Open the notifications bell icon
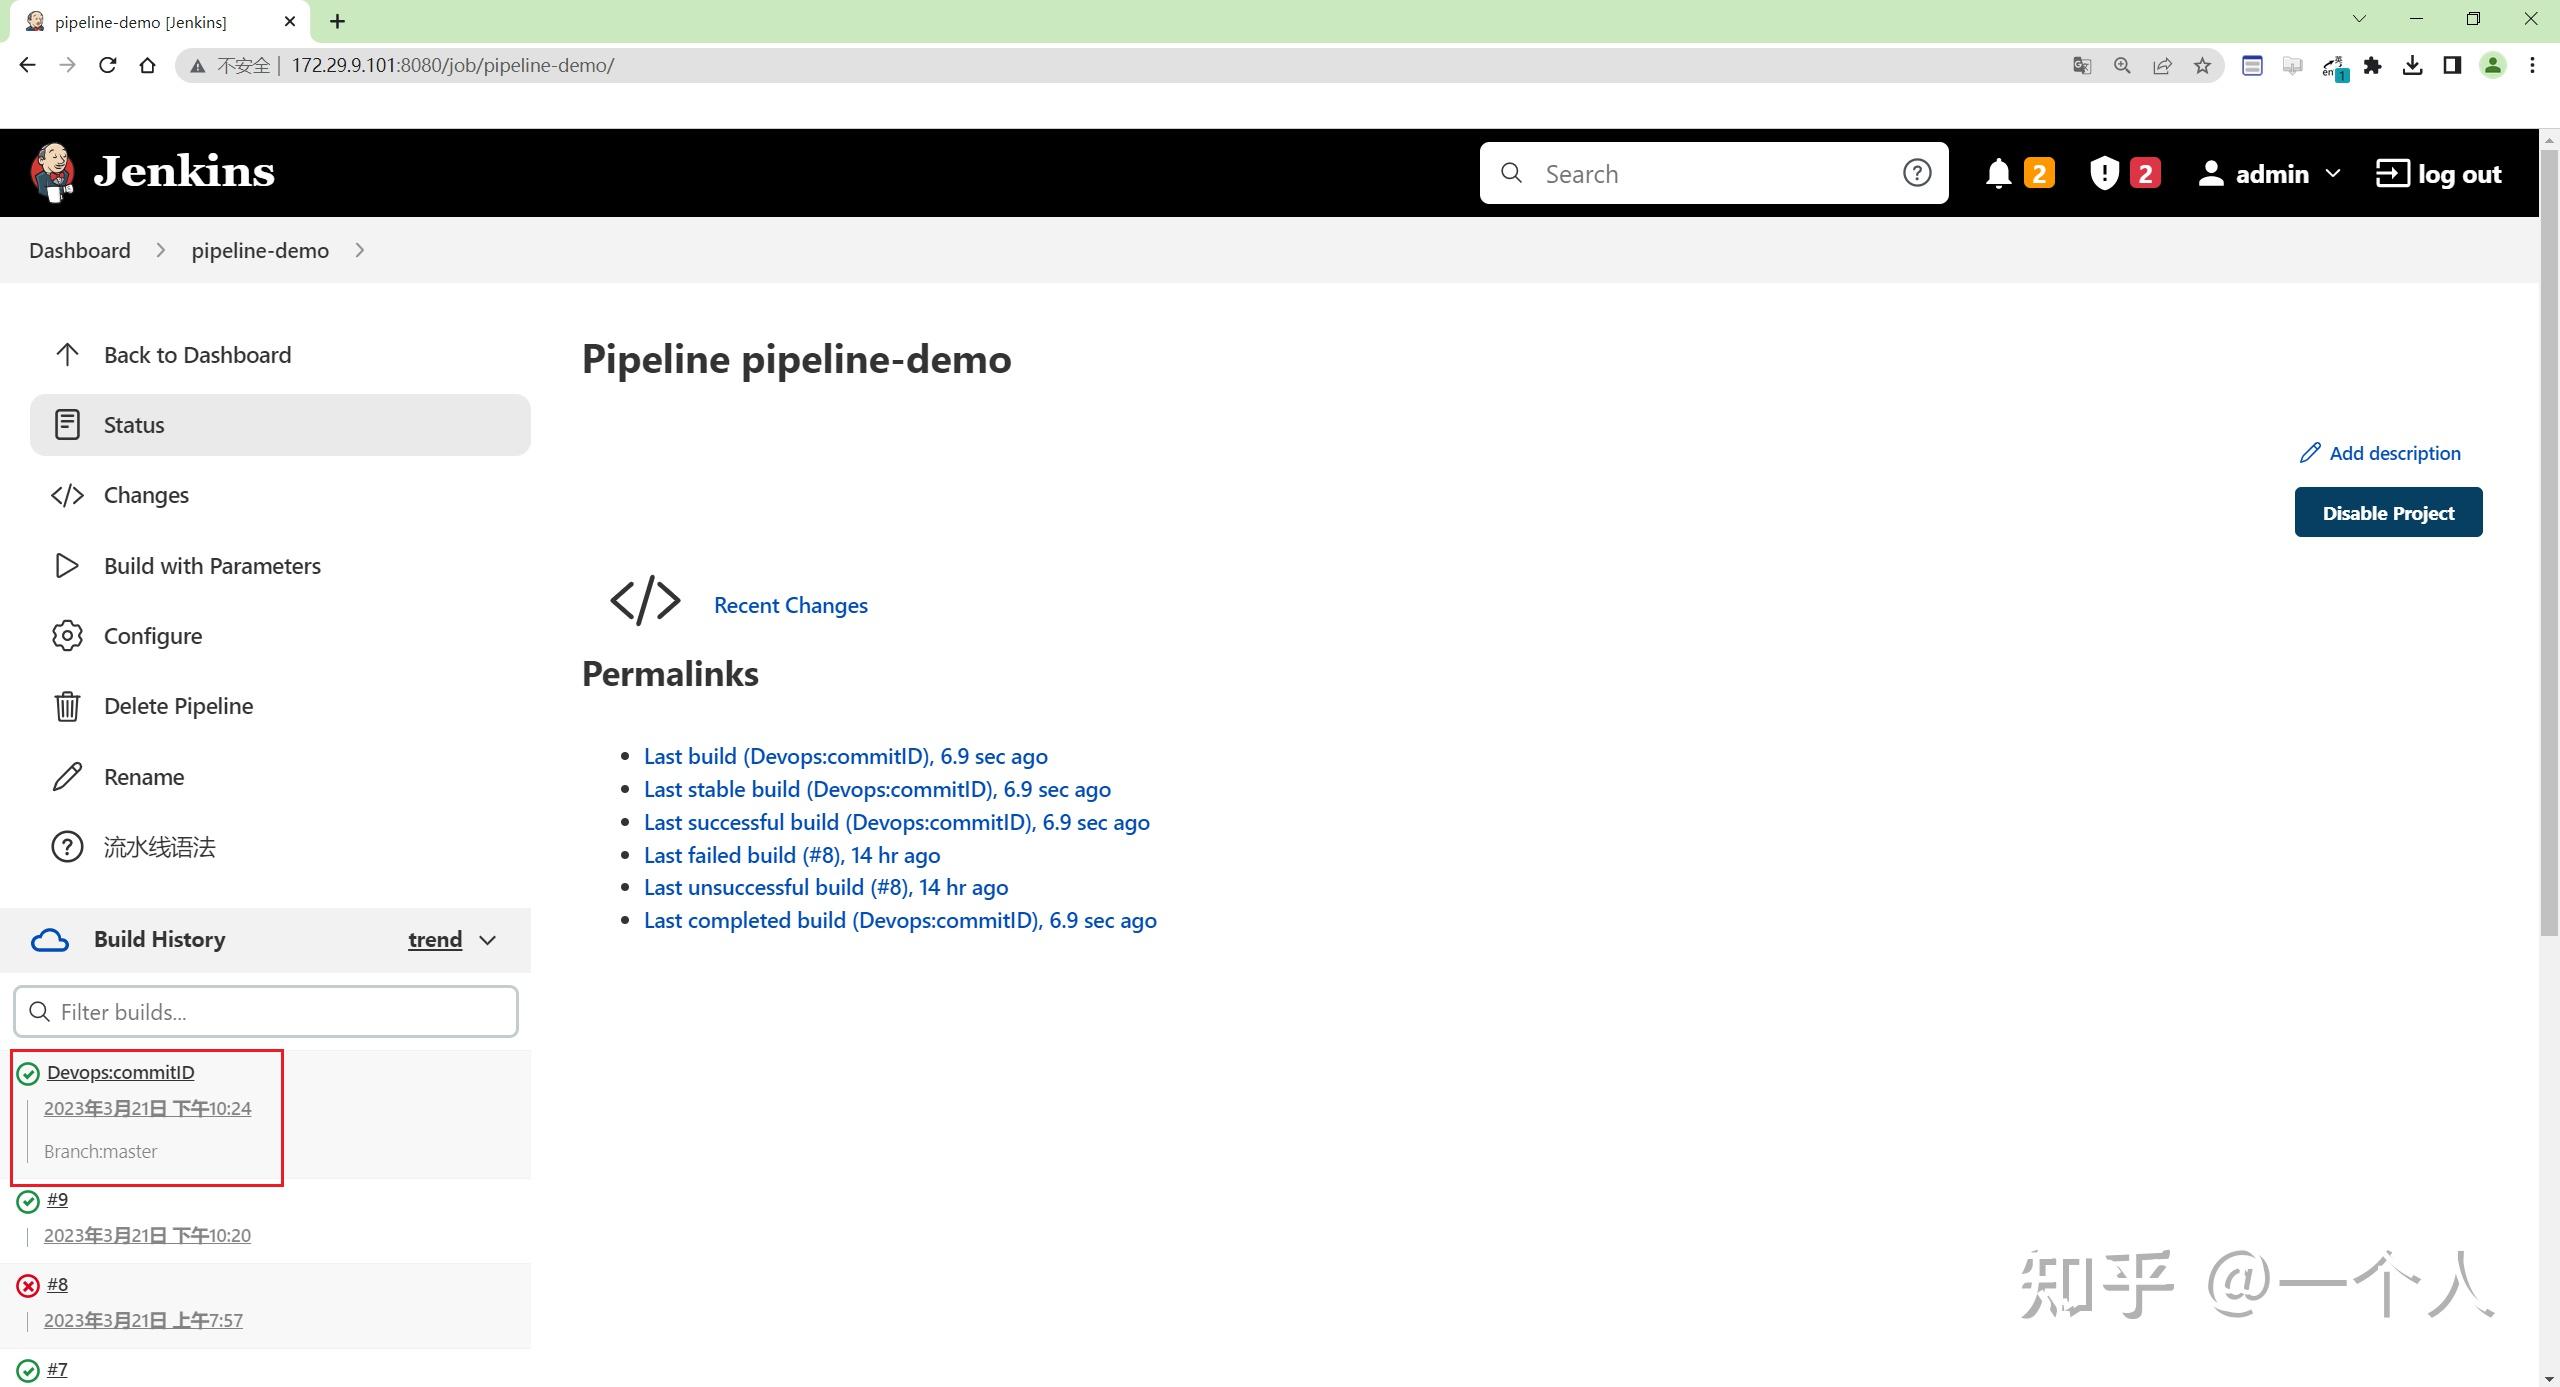Image resolution: width=2560 pixels, height=1387 pixels. 1997,174
